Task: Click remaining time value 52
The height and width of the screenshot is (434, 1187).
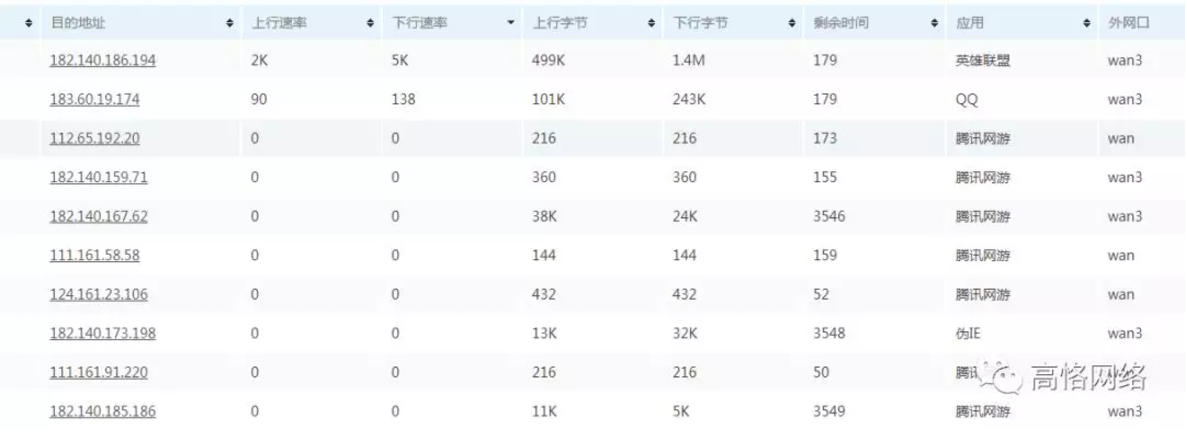Action: [821, 295]
